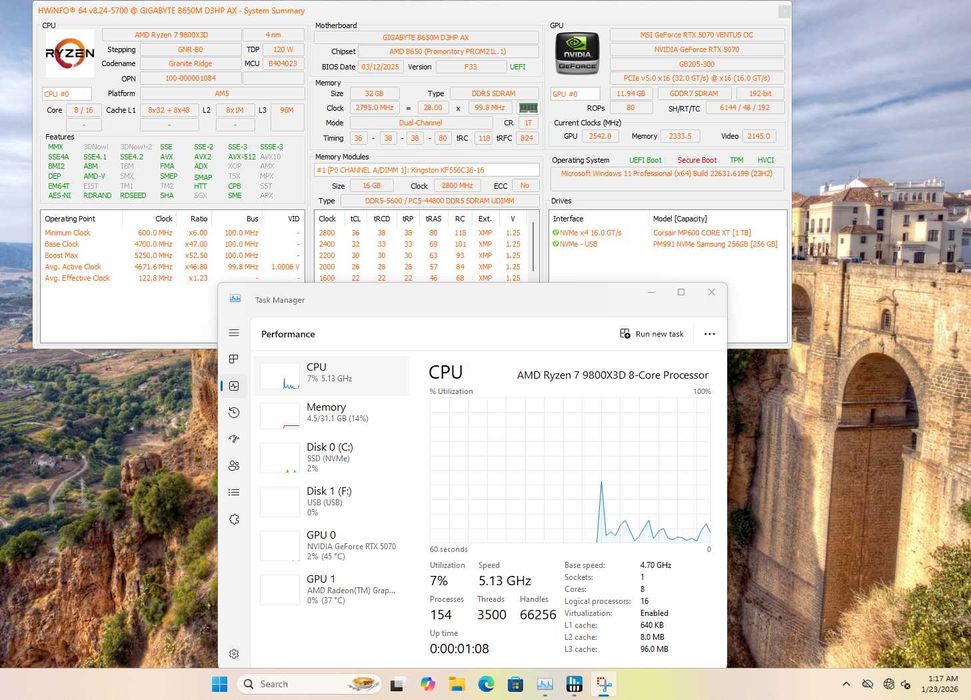The width and height of the screenshot is (971, 700).
Task: Click the 'Minimum Clock' operating point row
Action: click(x=172, y=233)
